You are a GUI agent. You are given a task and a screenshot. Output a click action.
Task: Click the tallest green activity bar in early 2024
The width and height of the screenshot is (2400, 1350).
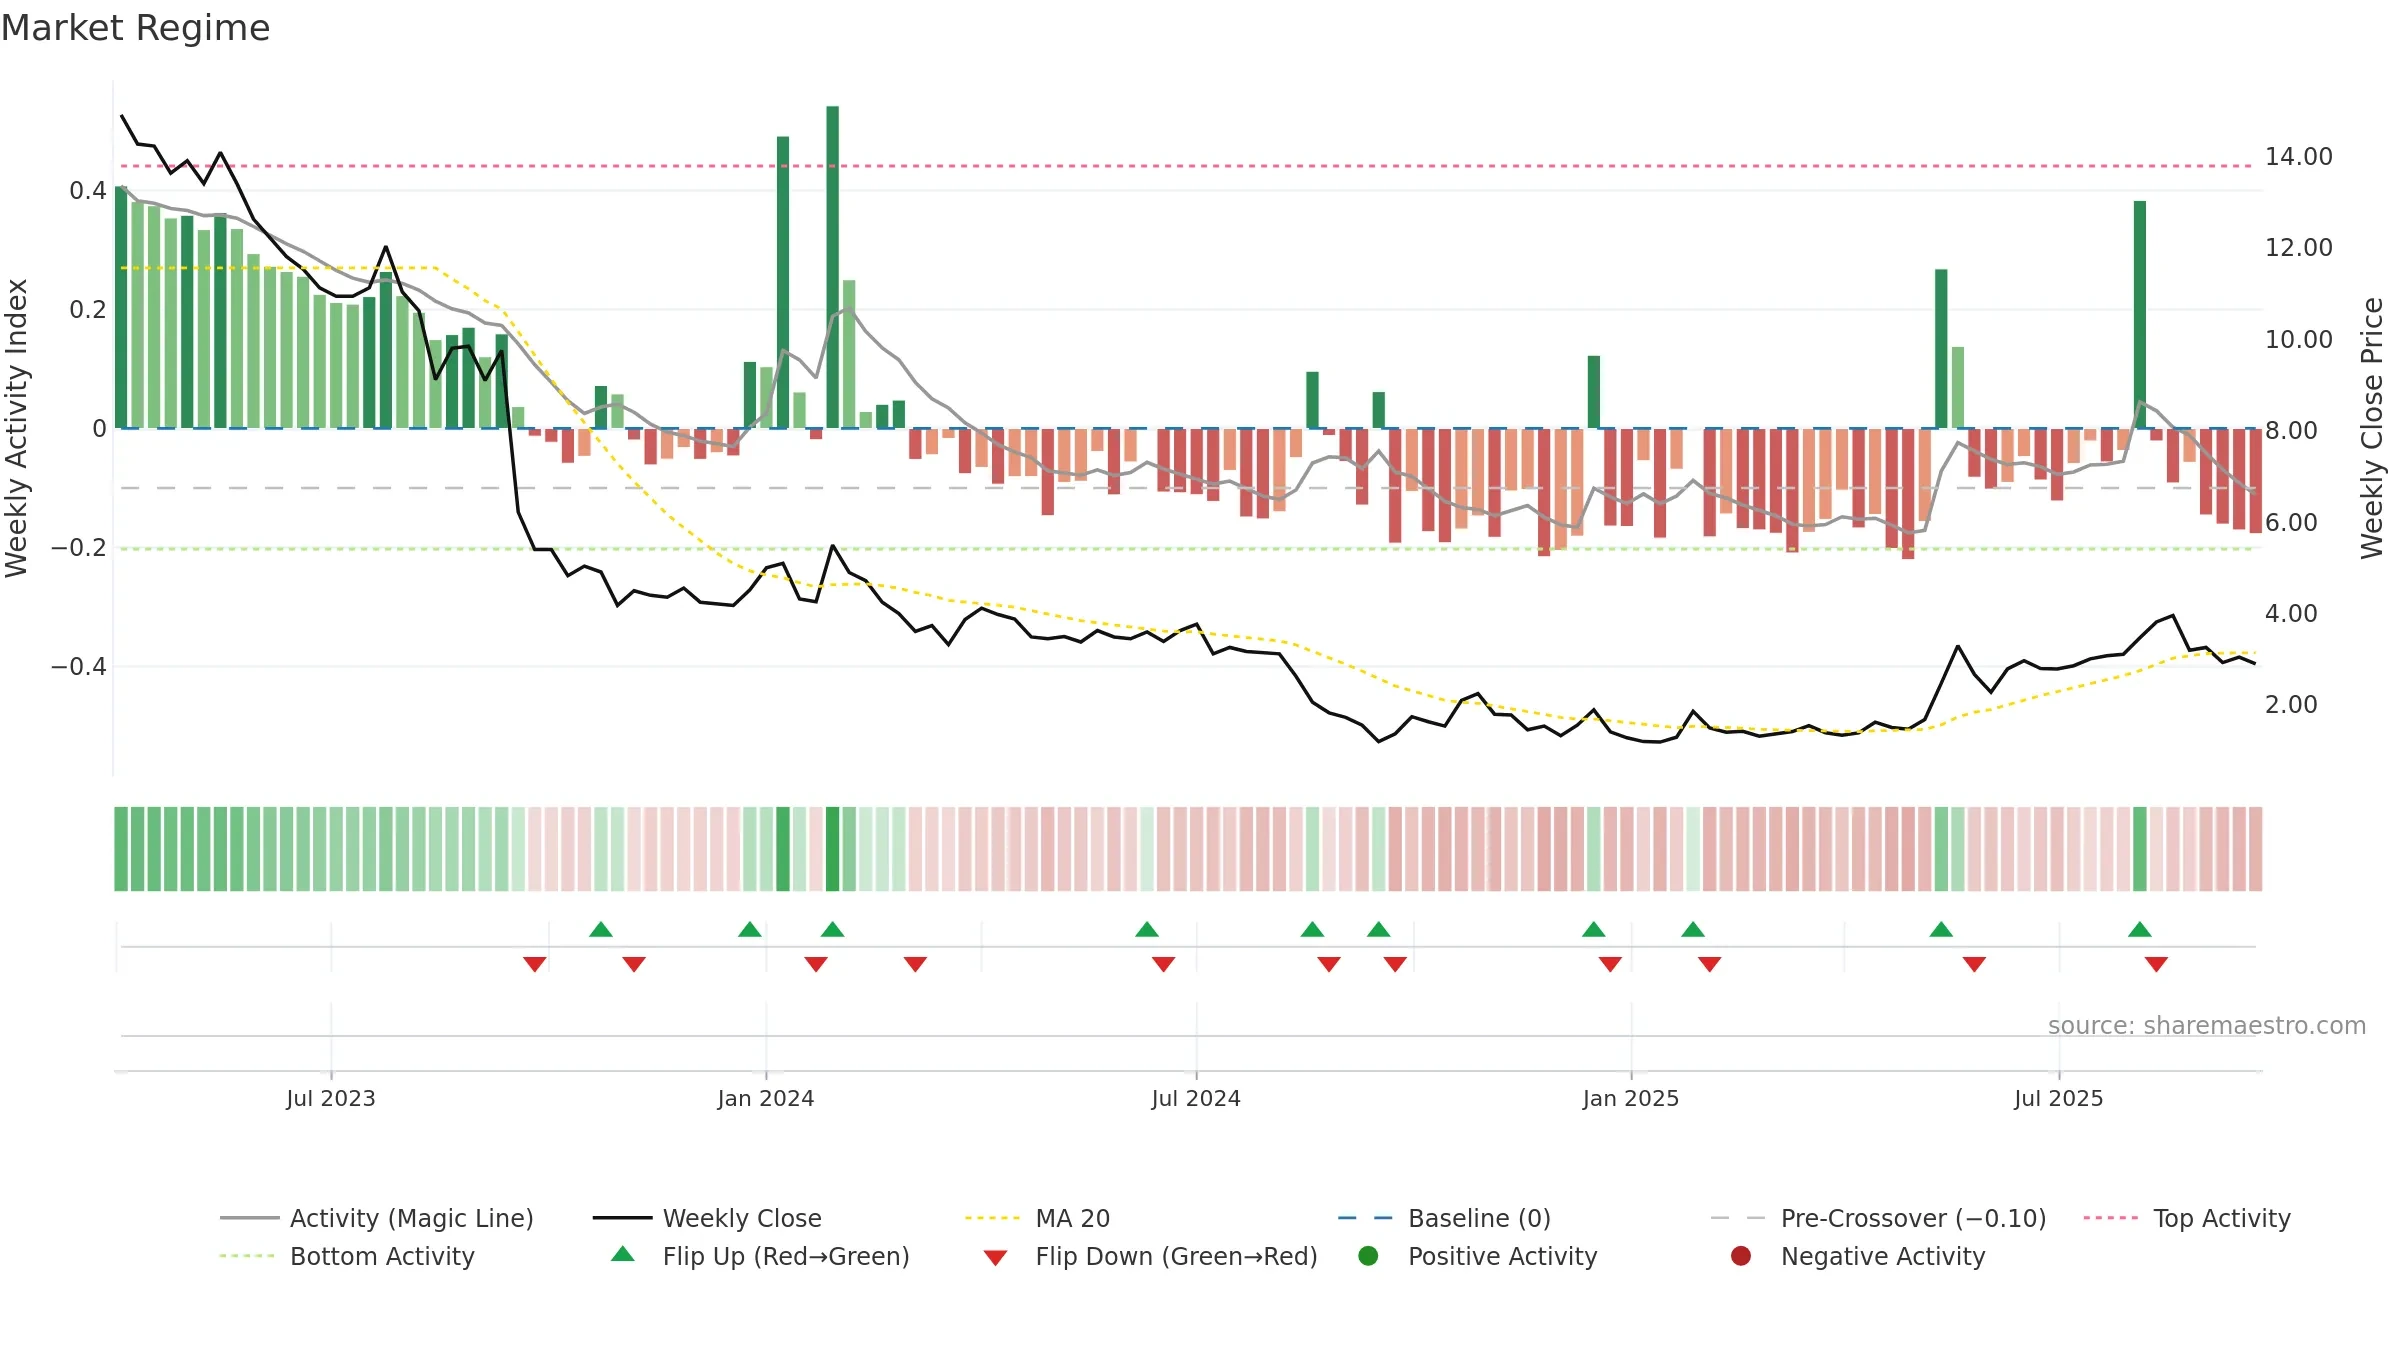click(833, 267)
